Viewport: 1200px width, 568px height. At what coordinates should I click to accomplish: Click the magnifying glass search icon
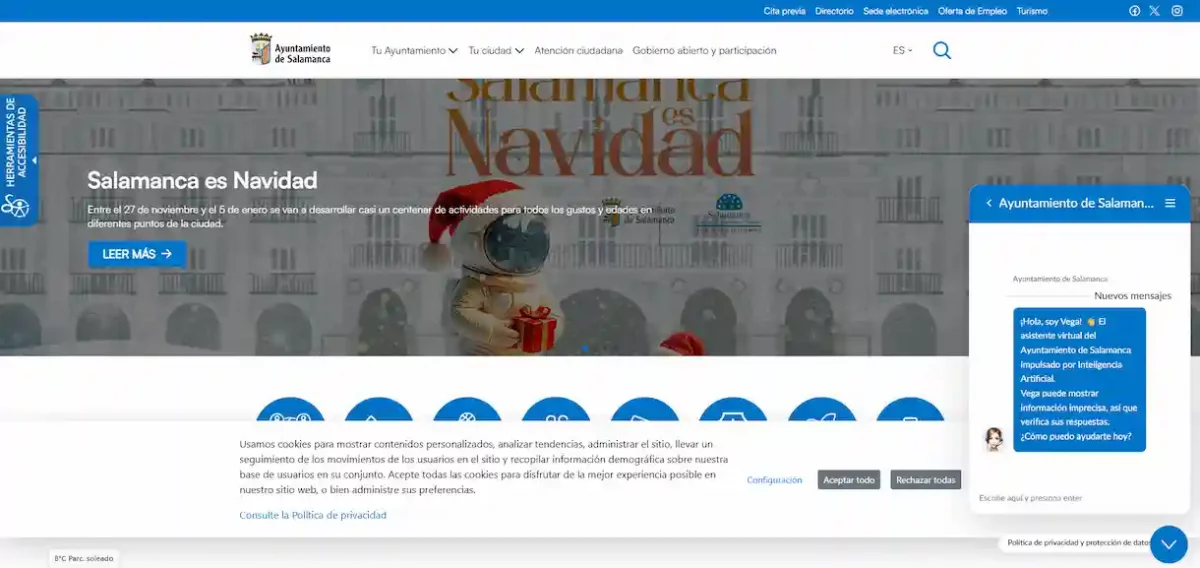point(942,50)
